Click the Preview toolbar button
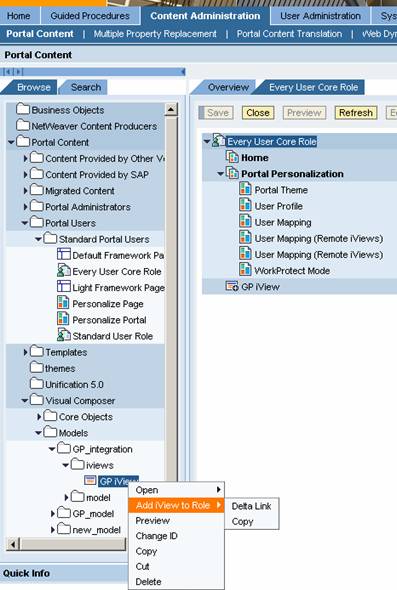The width and height of the screenshot is (397, 590). tap(304, 113)
